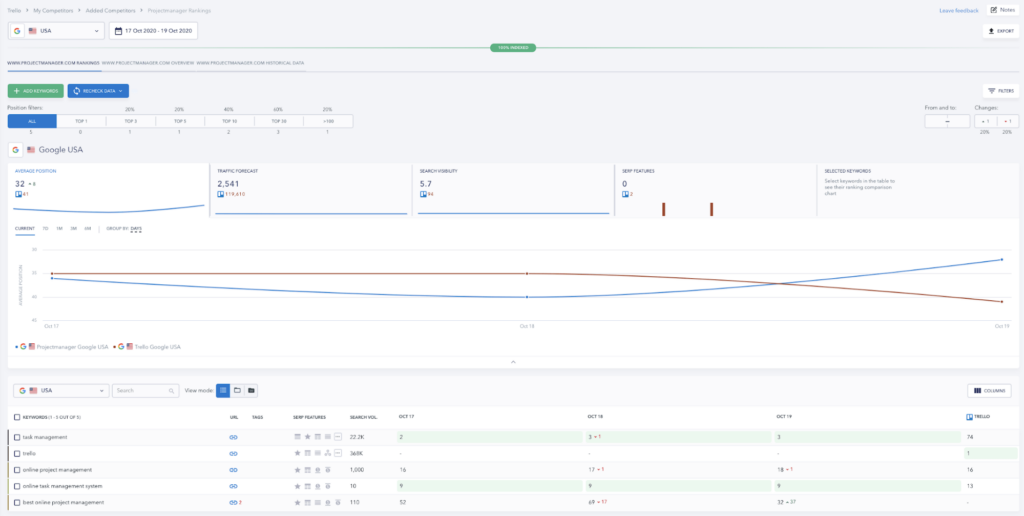Switch to projectmanager.com Historical Data tab
The image size is (1024, 516).
pyautogui.click(x=250, y=63)
